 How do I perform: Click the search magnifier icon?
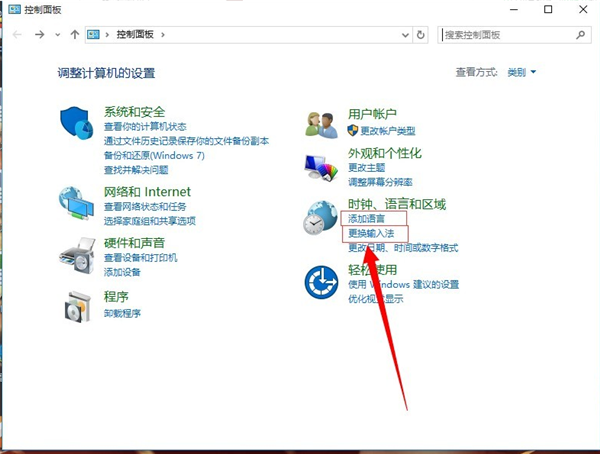pyautogui.click(x=580, y=35)
